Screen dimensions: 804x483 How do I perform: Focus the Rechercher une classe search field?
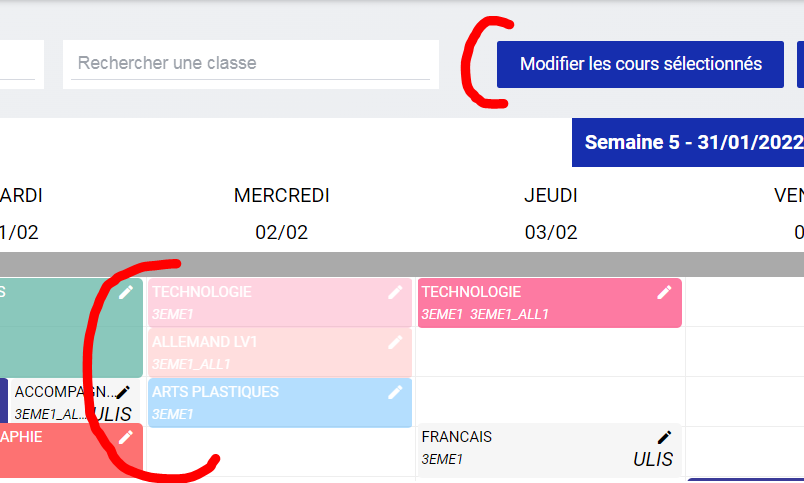pos(250,63)
